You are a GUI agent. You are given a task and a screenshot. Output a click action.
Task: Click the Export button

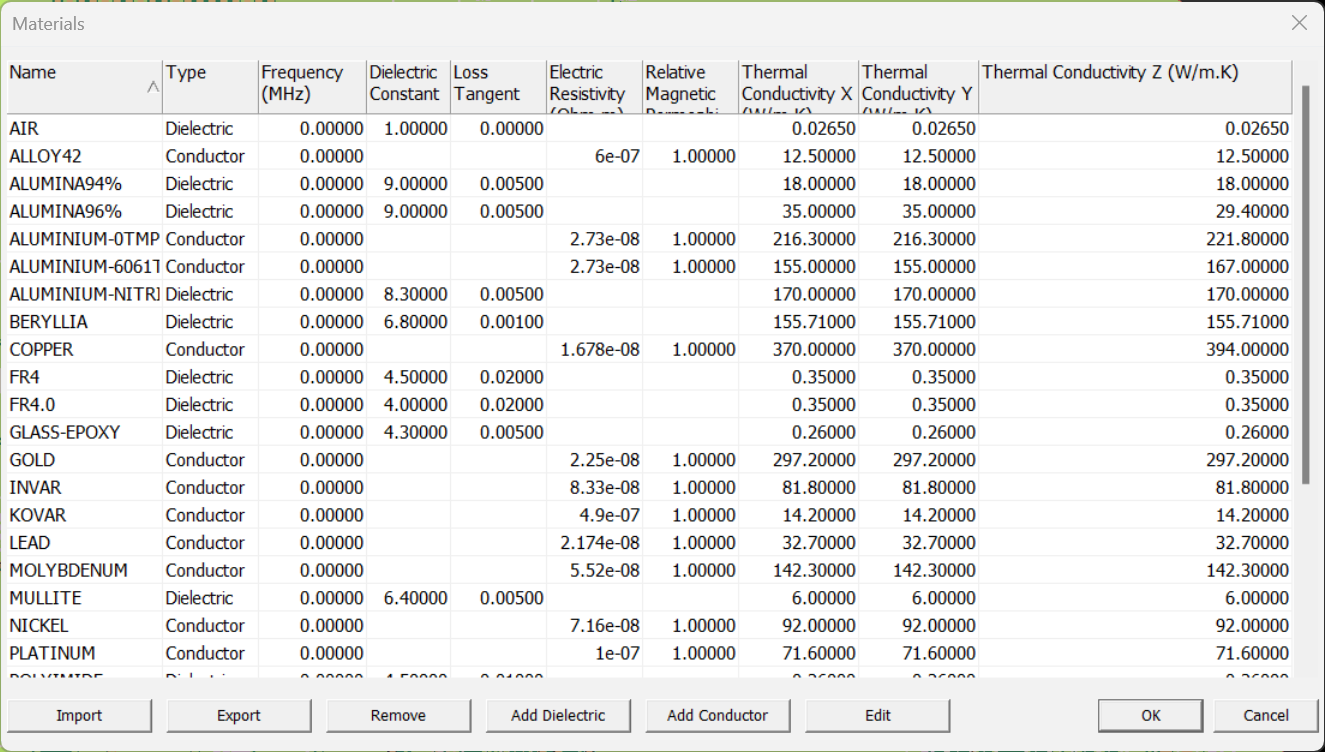pos(239,715)
